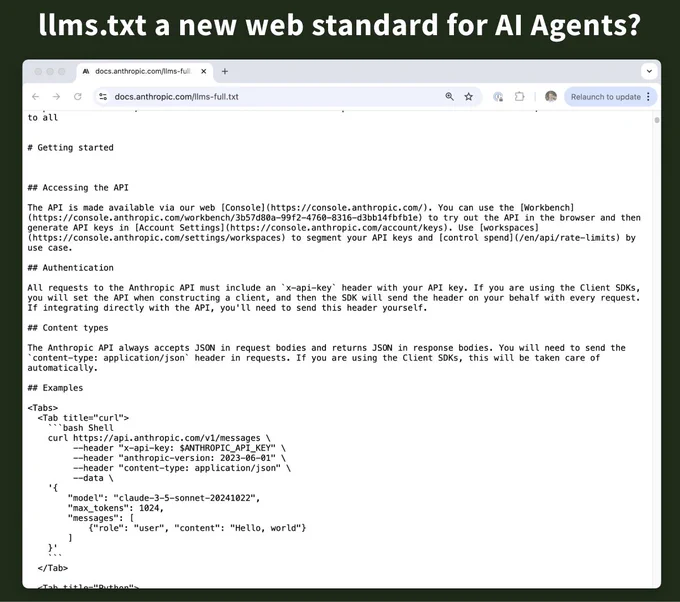Click the [control spend](/en/api/rate-limits) text
The height and width of the screenshot is (602, 680).
coord(529,238)
